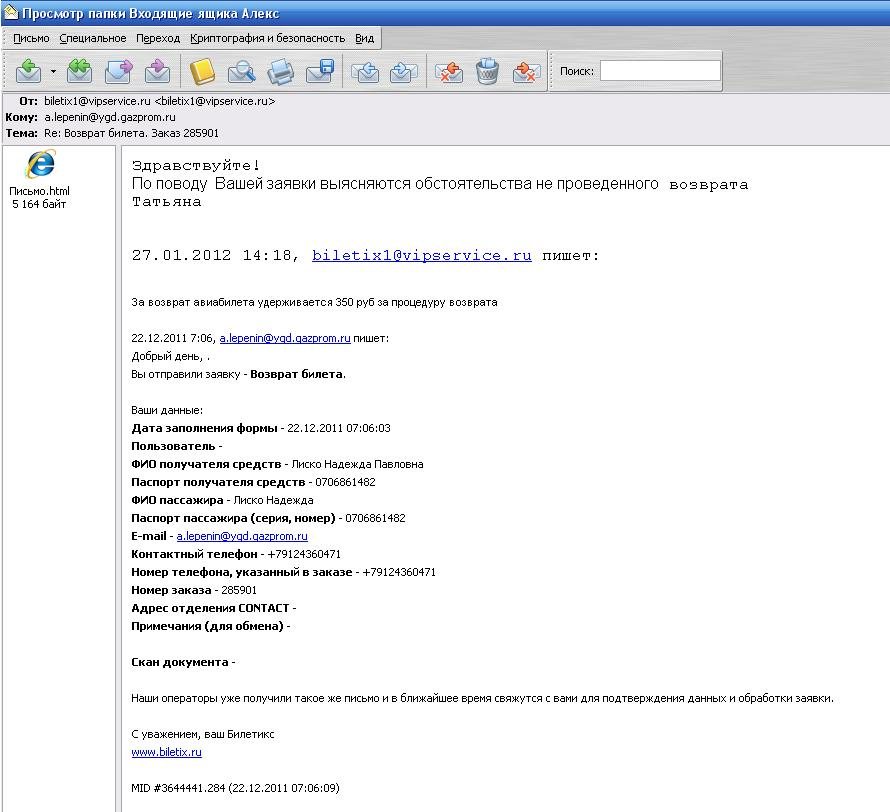Go to next message icon

tap(404, 71)
